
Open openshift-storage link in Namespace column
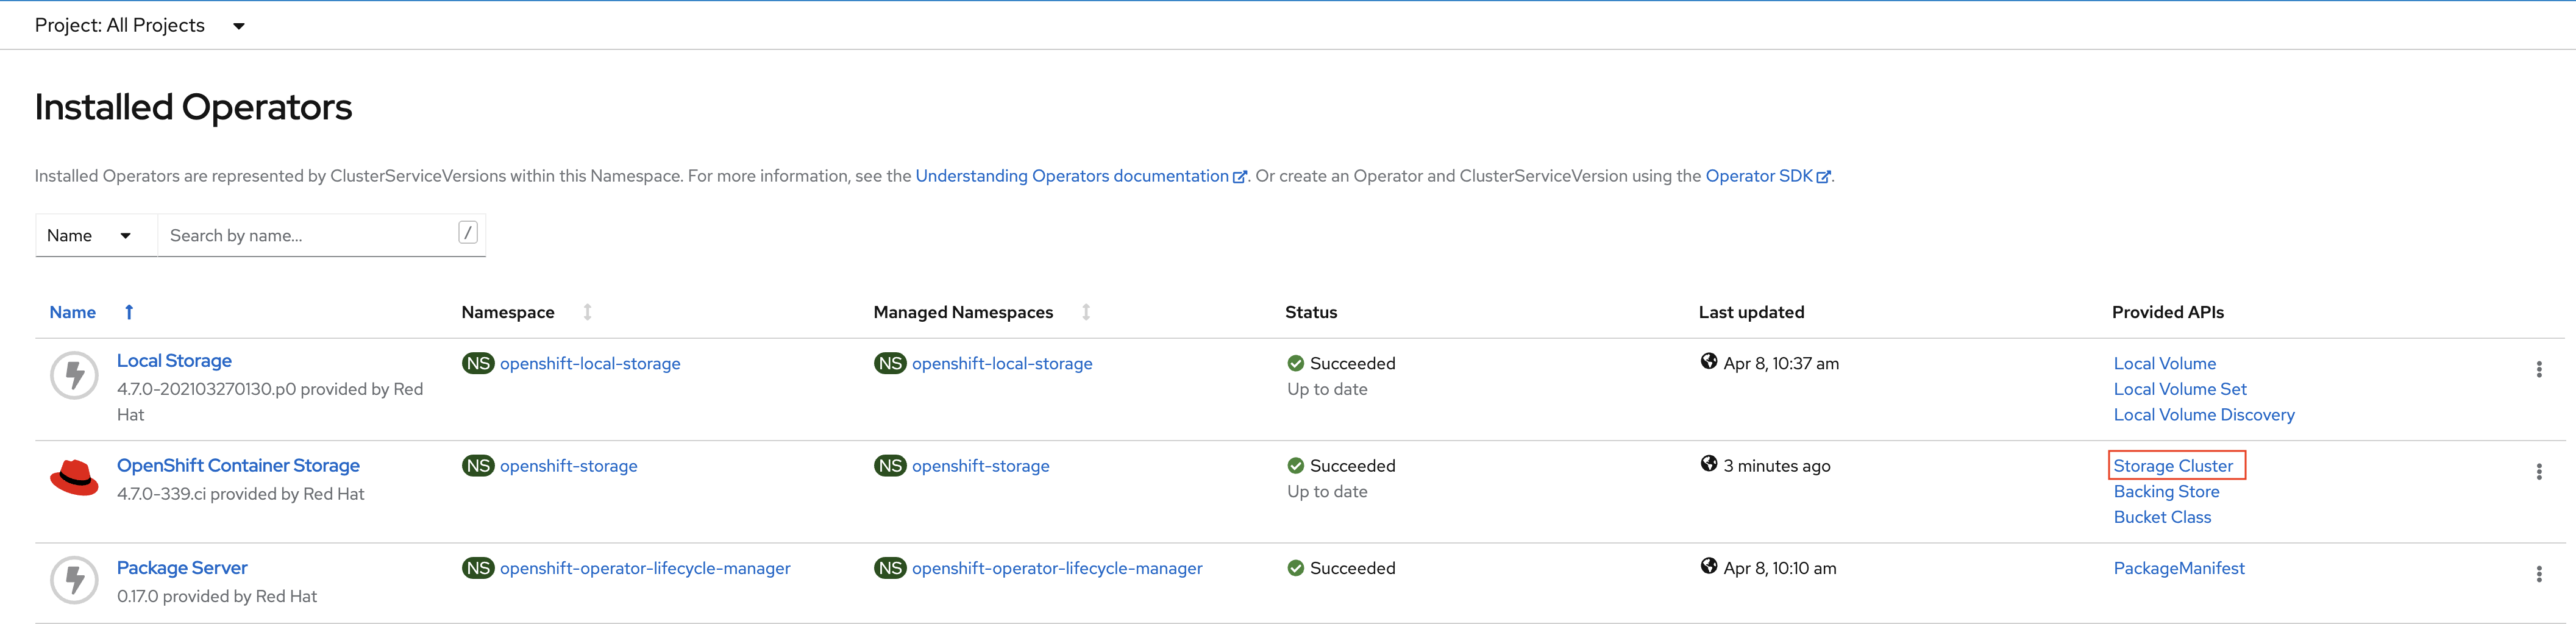[568, 466]
